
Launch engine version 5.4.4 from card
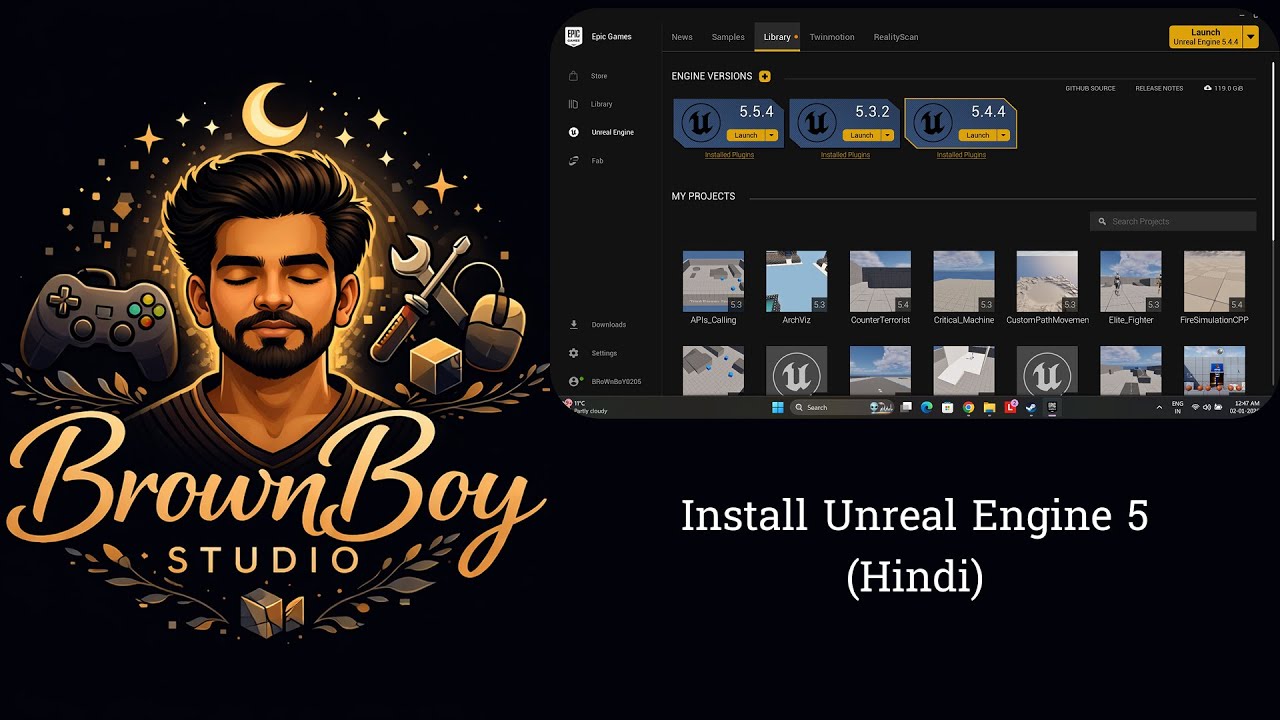(978, 135)
